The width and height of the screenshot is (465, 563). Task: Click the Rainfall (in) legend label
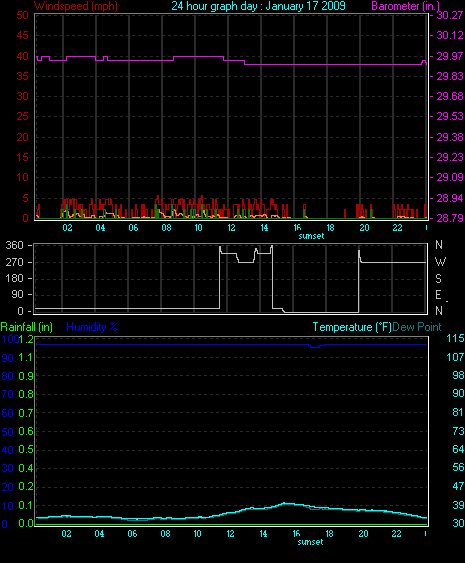tap(27, 327)
